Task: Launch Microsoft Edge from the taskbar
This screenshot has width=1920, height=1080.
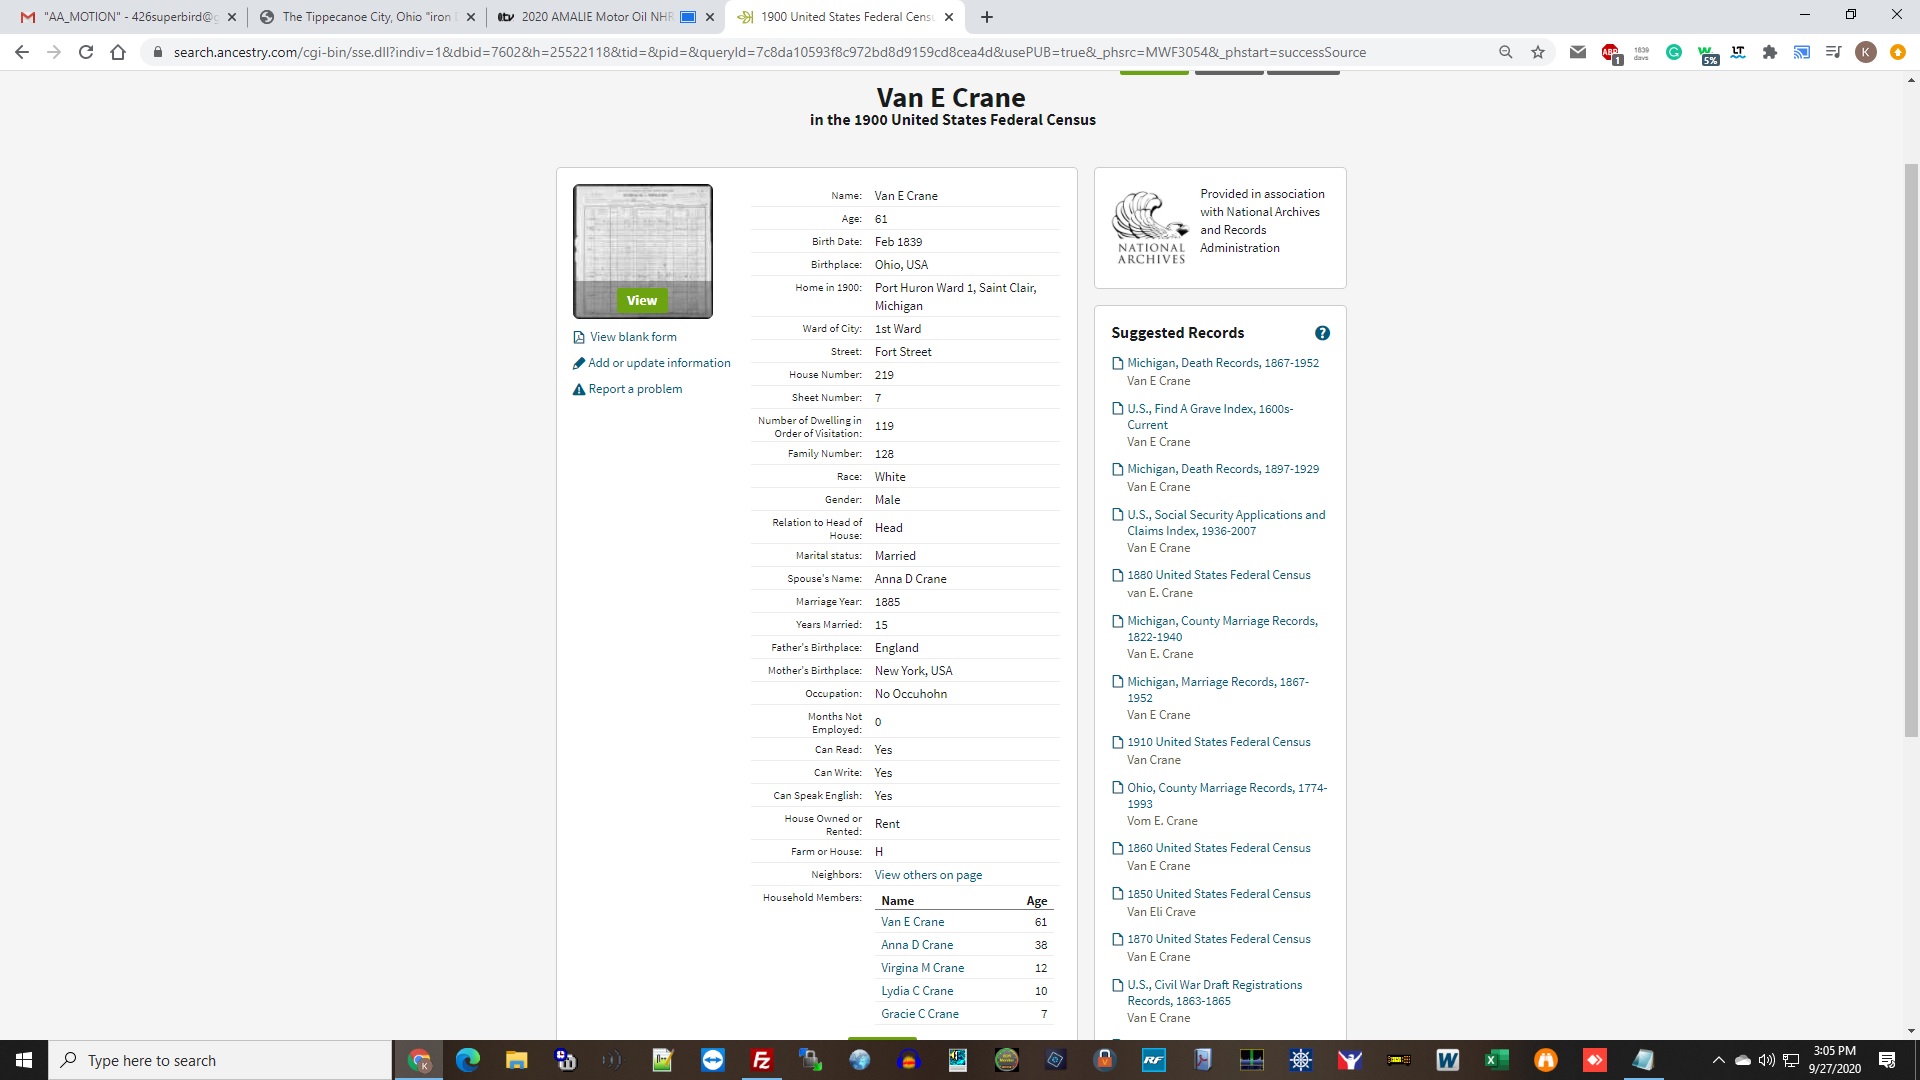Action: pyautogui.click(x=467, y=1060)
